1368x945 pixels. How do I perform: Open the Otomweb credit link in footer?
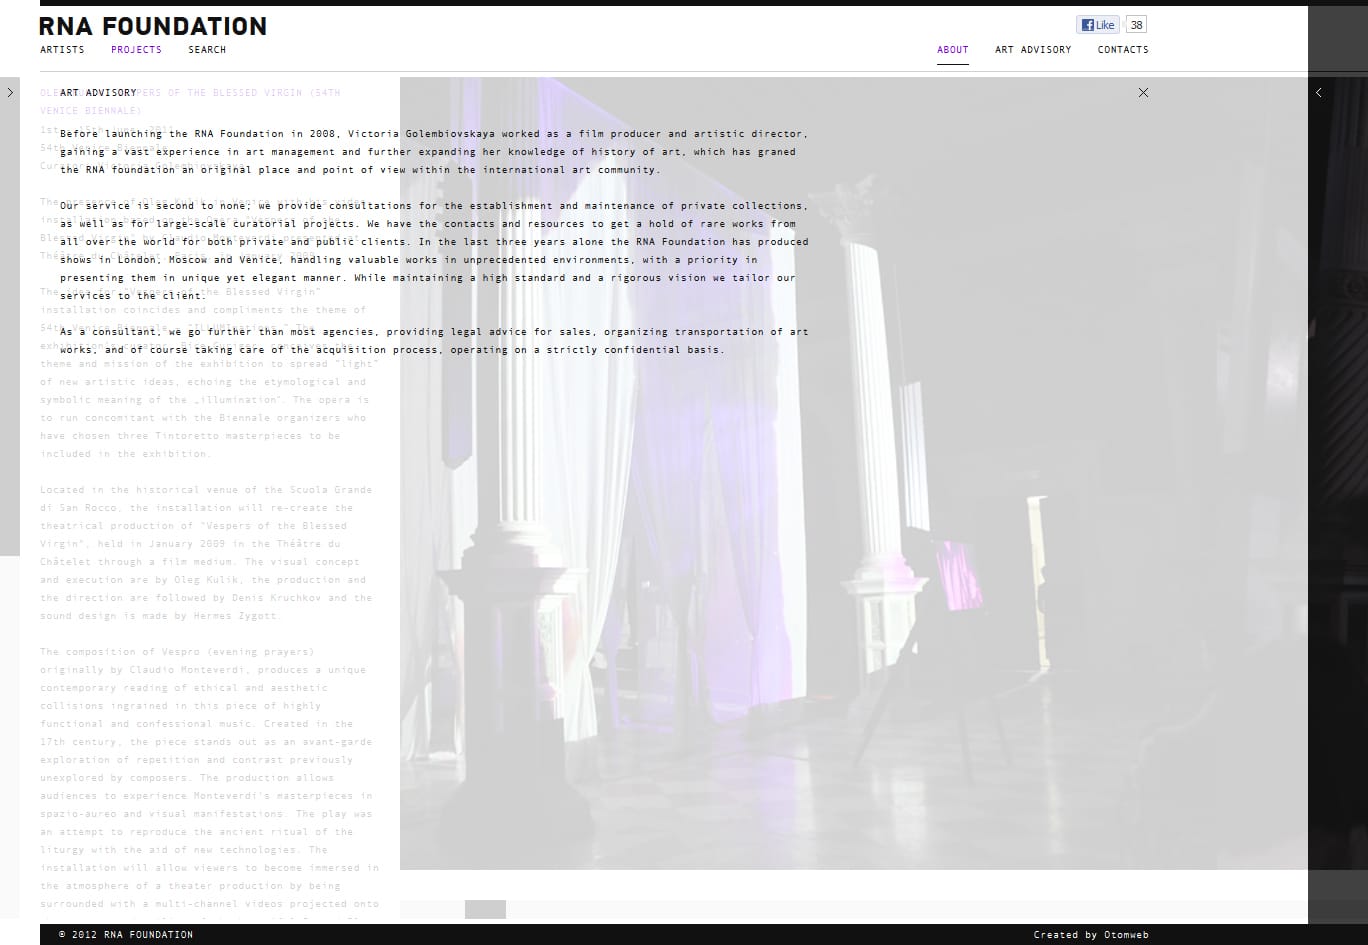pos(1126,935)
